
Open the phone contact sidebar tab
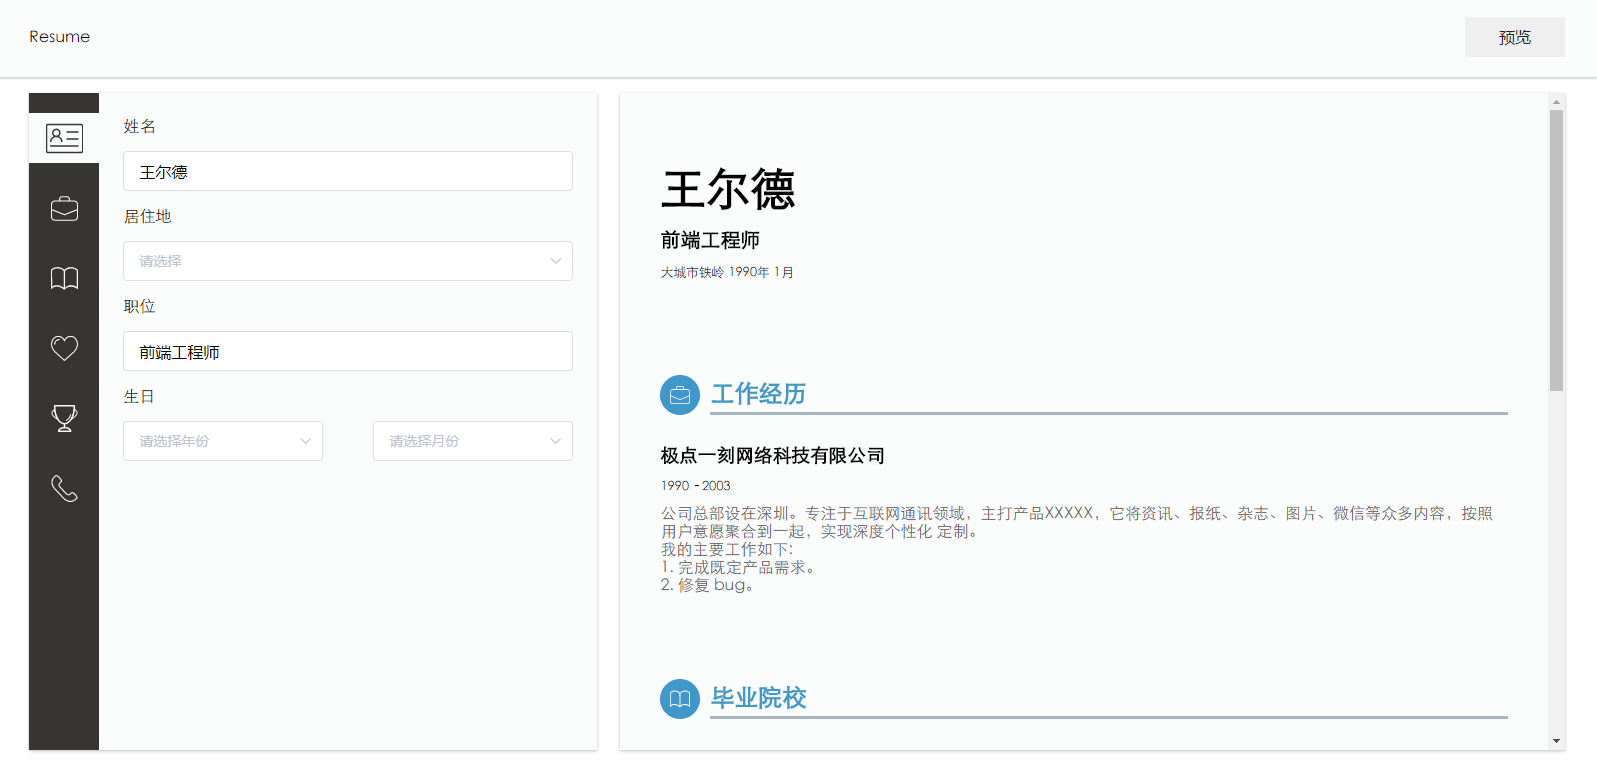[x=64, y=488]
